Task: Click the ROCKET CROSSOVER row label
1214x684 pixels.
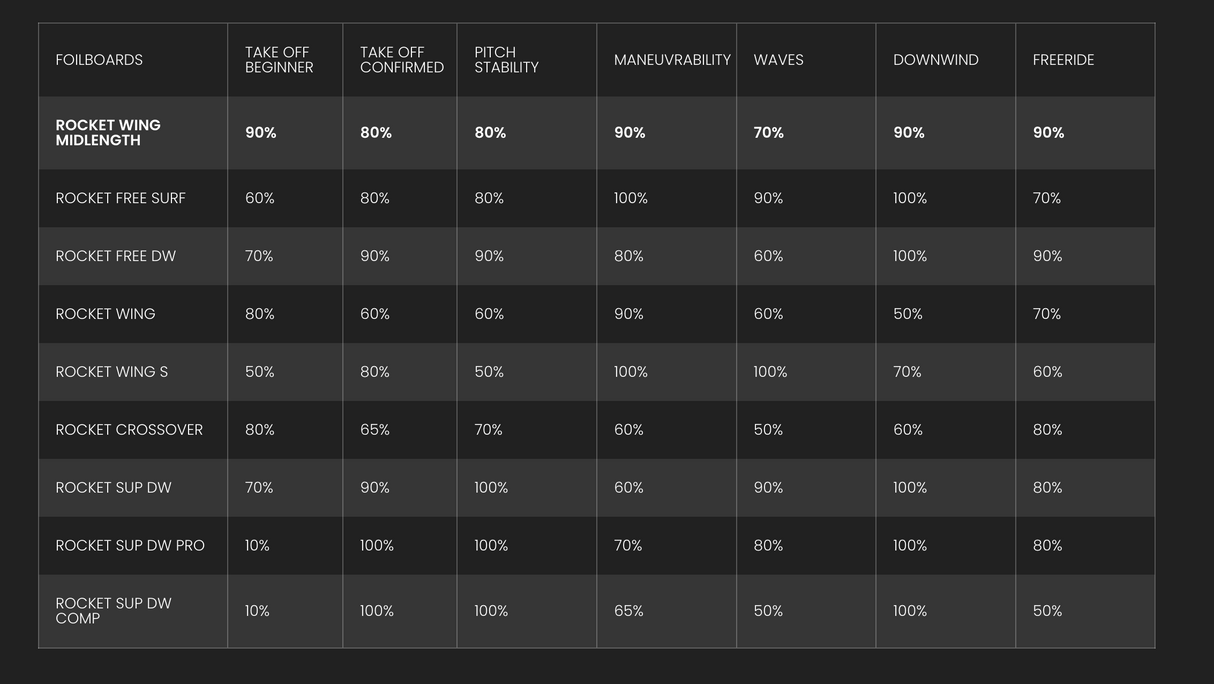Action: [129, 430]
